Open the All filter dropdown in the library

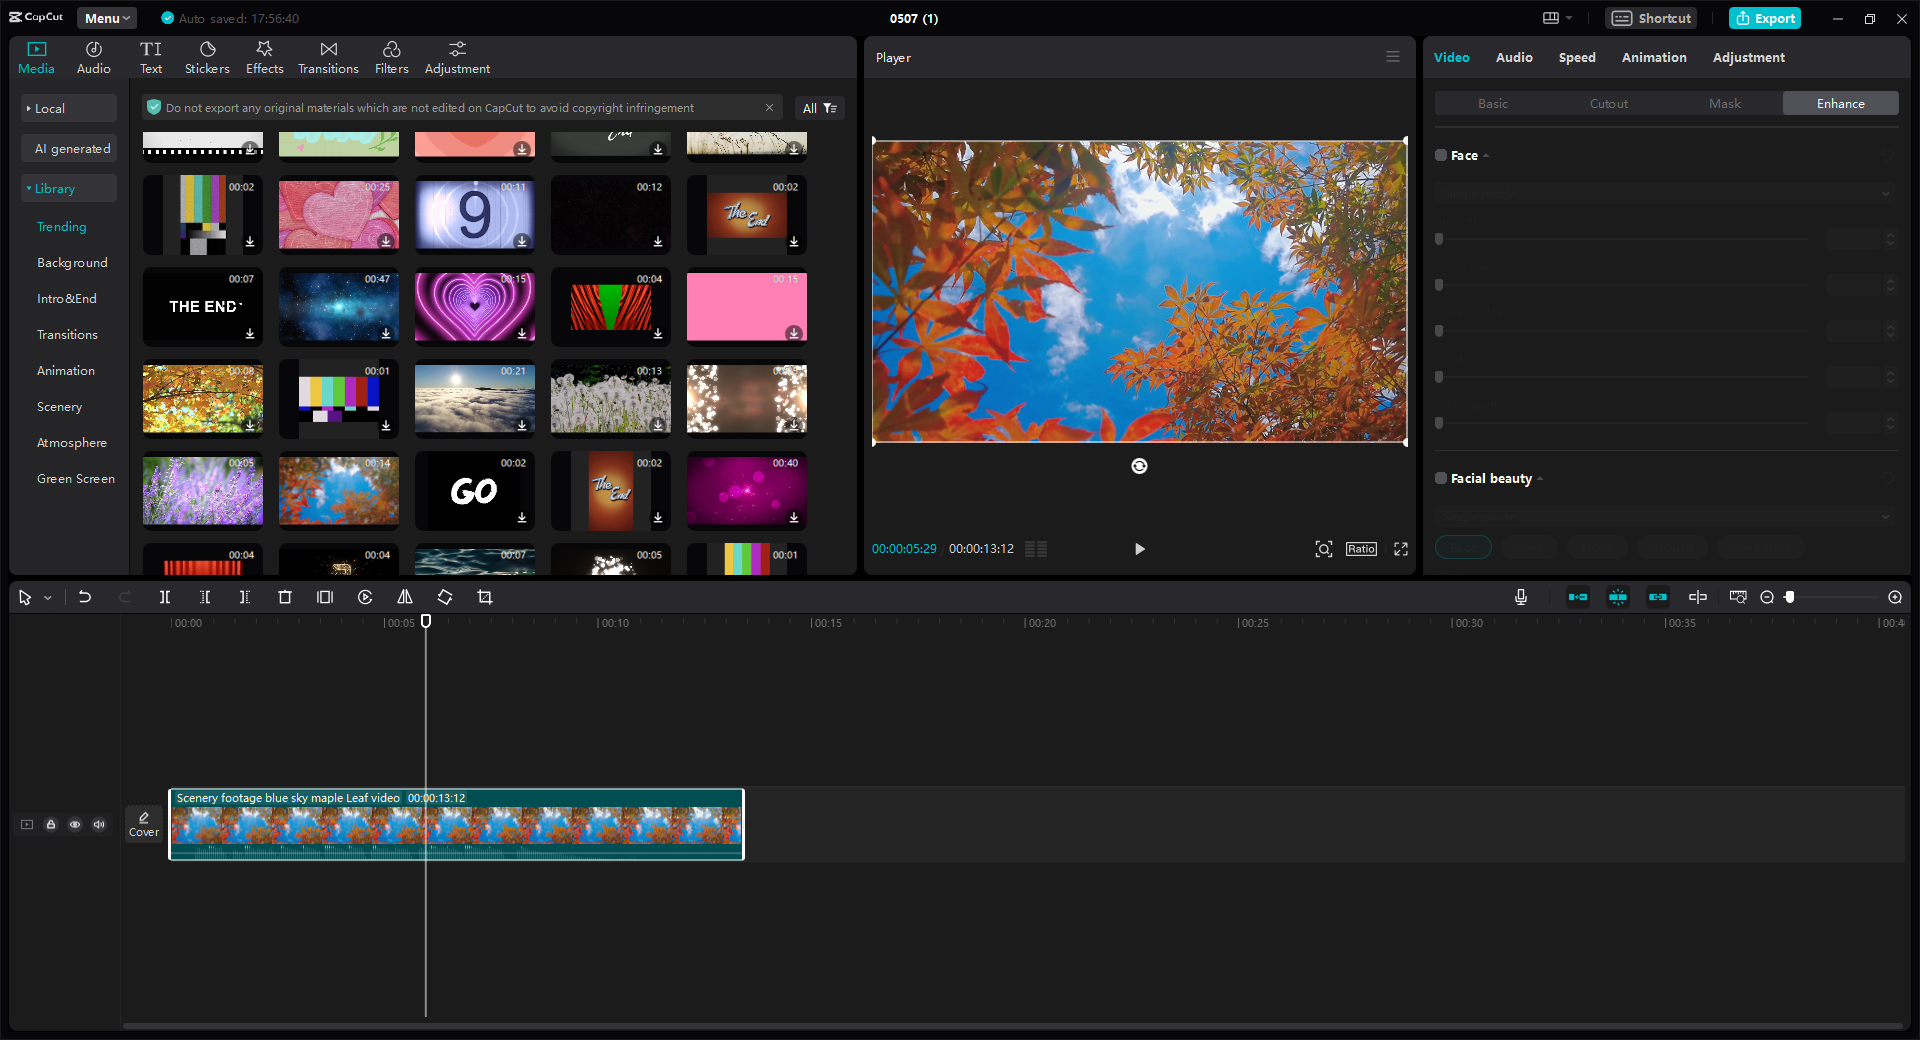tap(820, 107)
